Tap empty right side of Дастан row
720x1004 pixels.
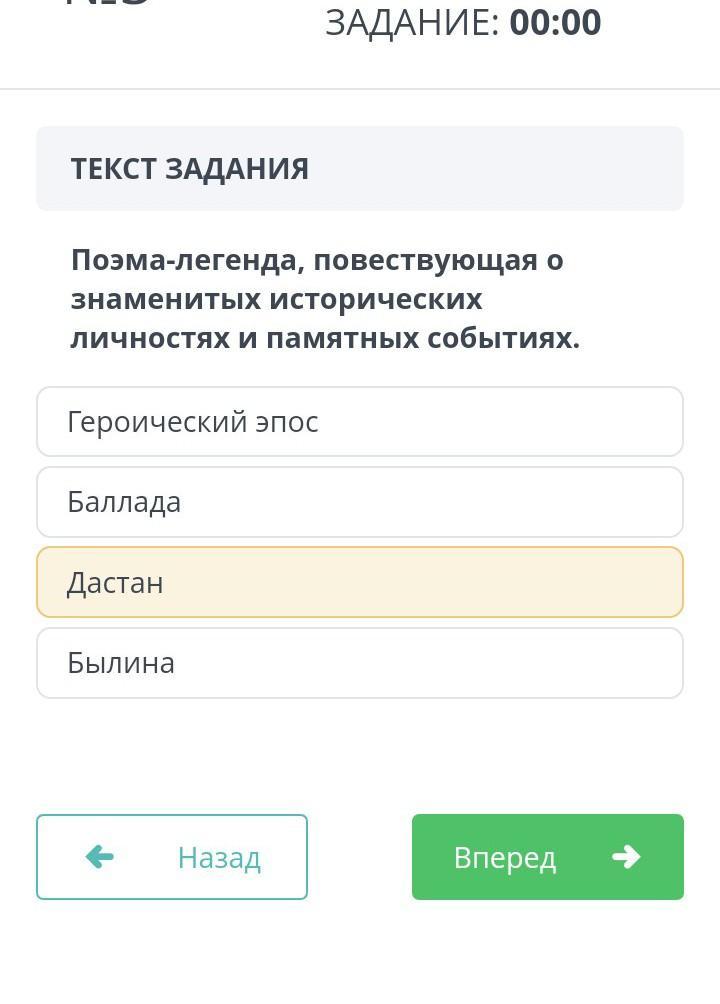click(x=560, y=582)
